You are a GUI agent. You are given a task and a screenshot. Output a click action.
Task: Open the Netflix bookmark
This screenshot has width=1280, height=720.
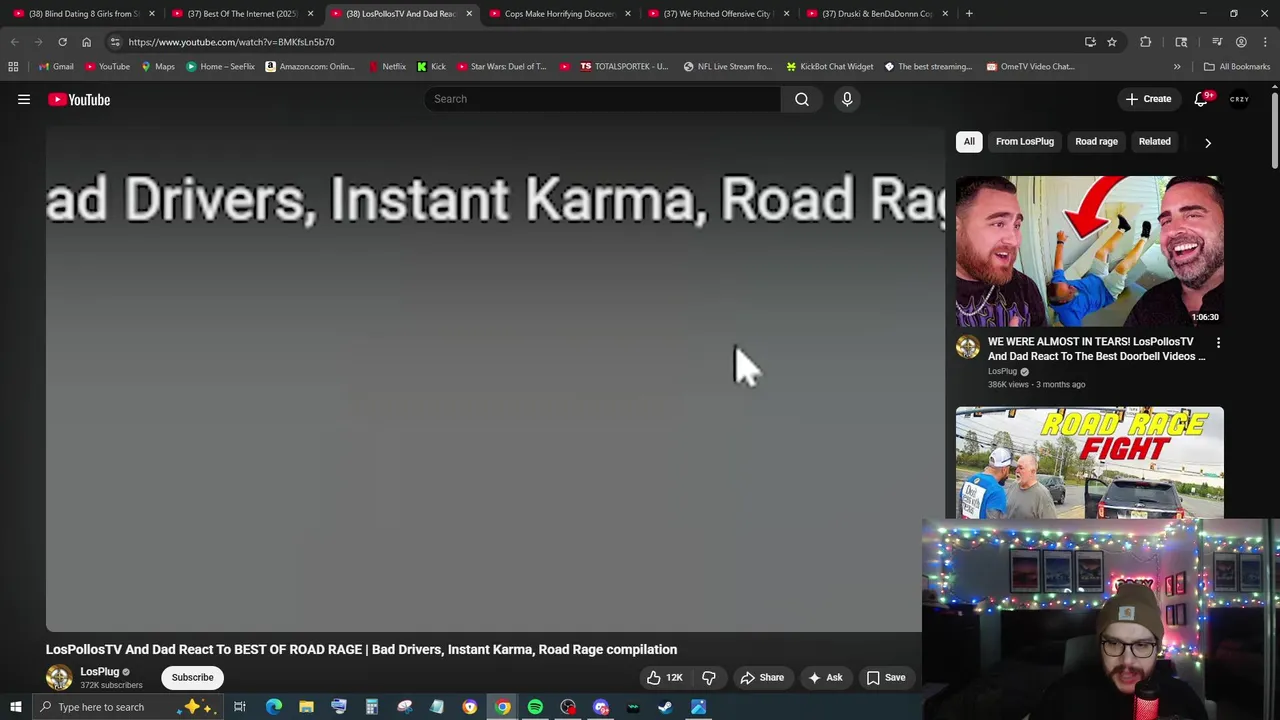coord(387,67)
